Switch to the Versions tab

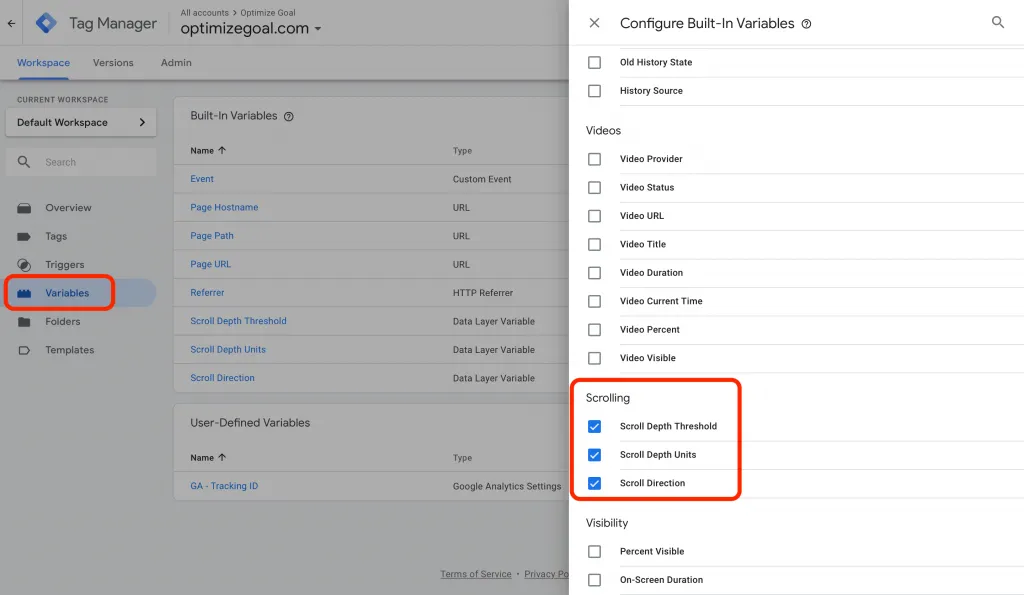(113, 63)
